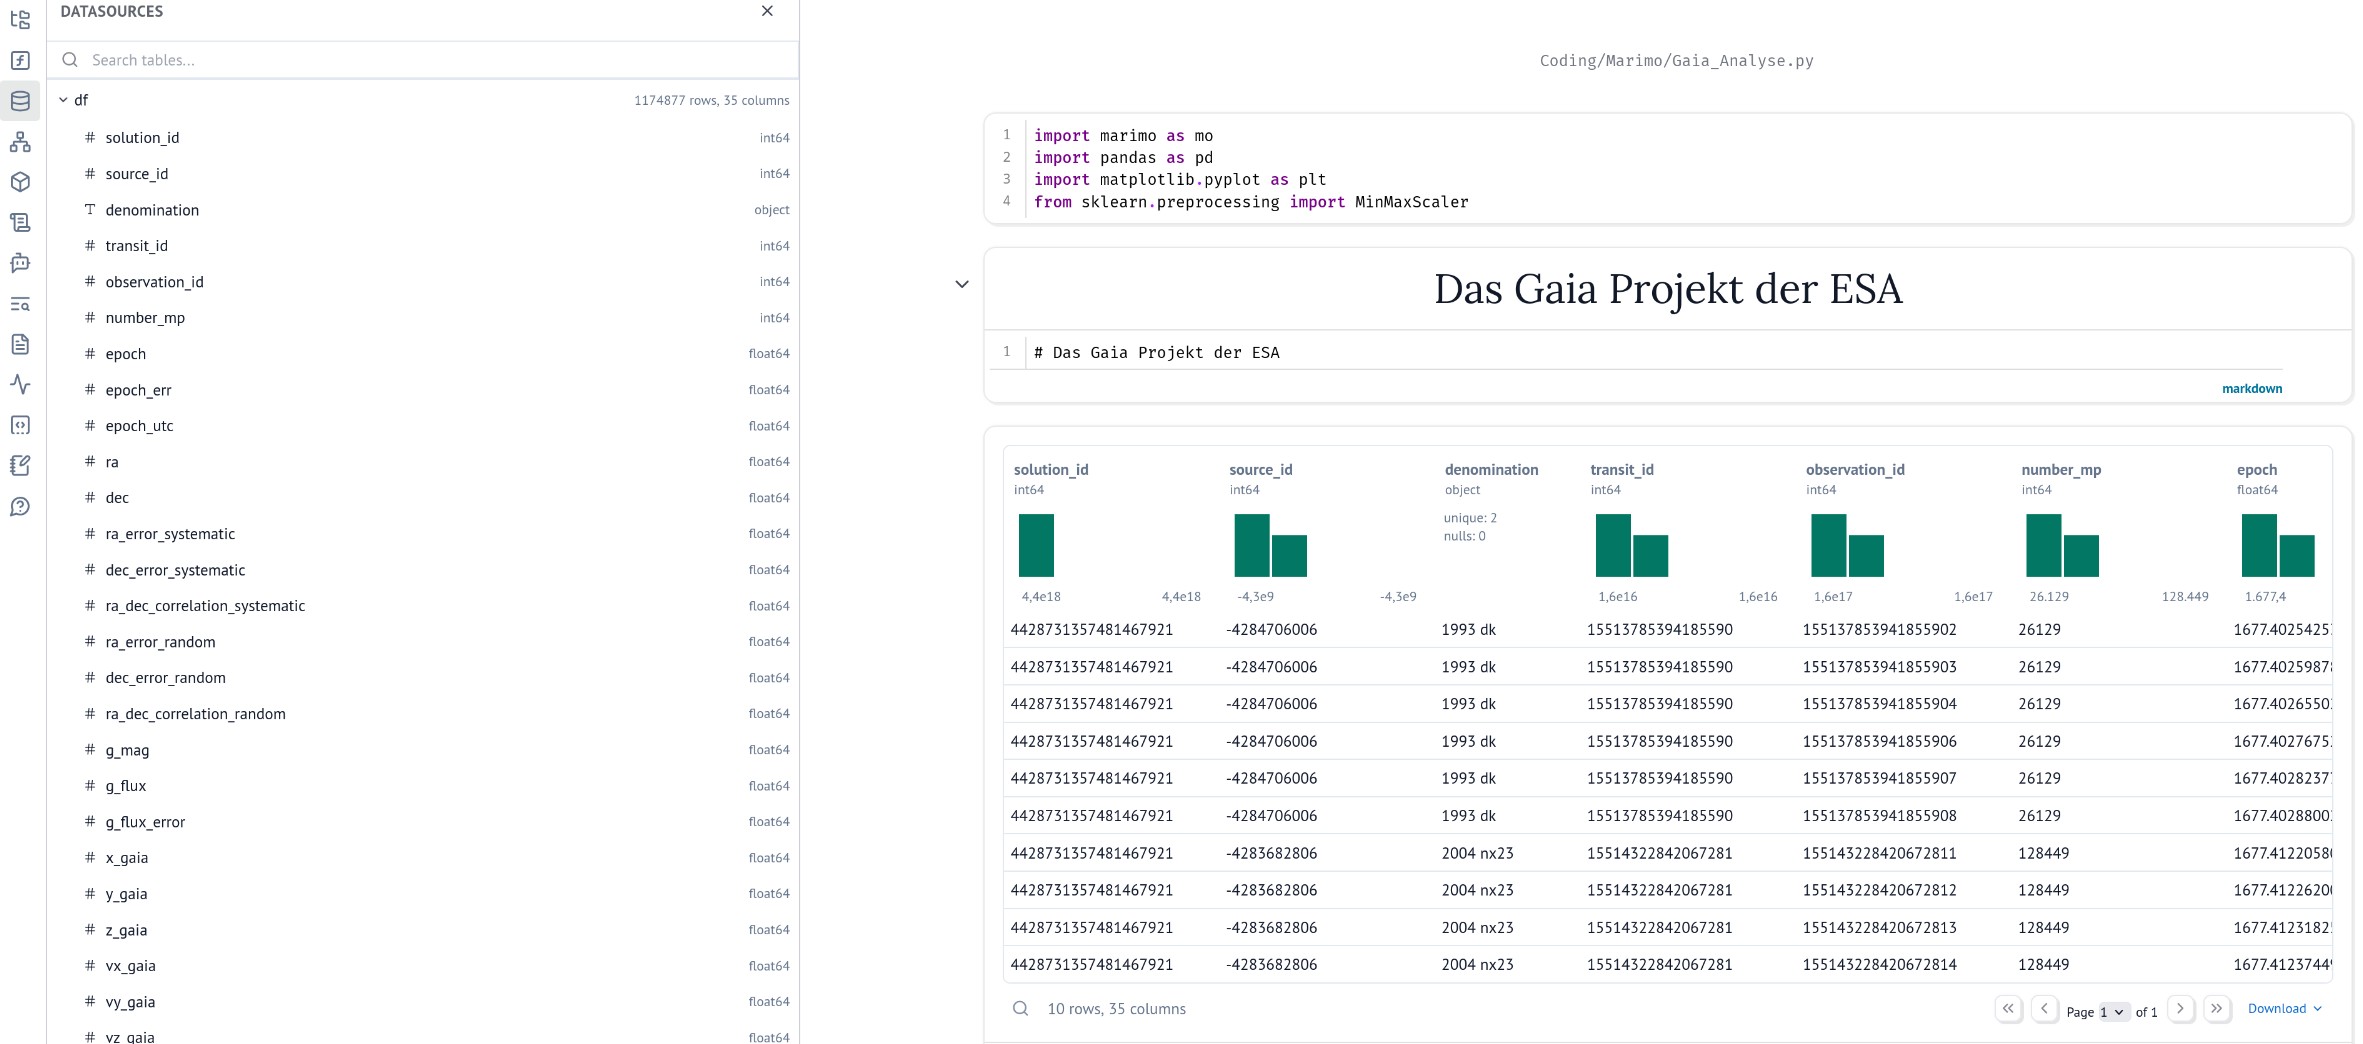Open the tracing activity panel icon
The image size is (2363, 1044).
pyautogui.click(x=20, y=385)
